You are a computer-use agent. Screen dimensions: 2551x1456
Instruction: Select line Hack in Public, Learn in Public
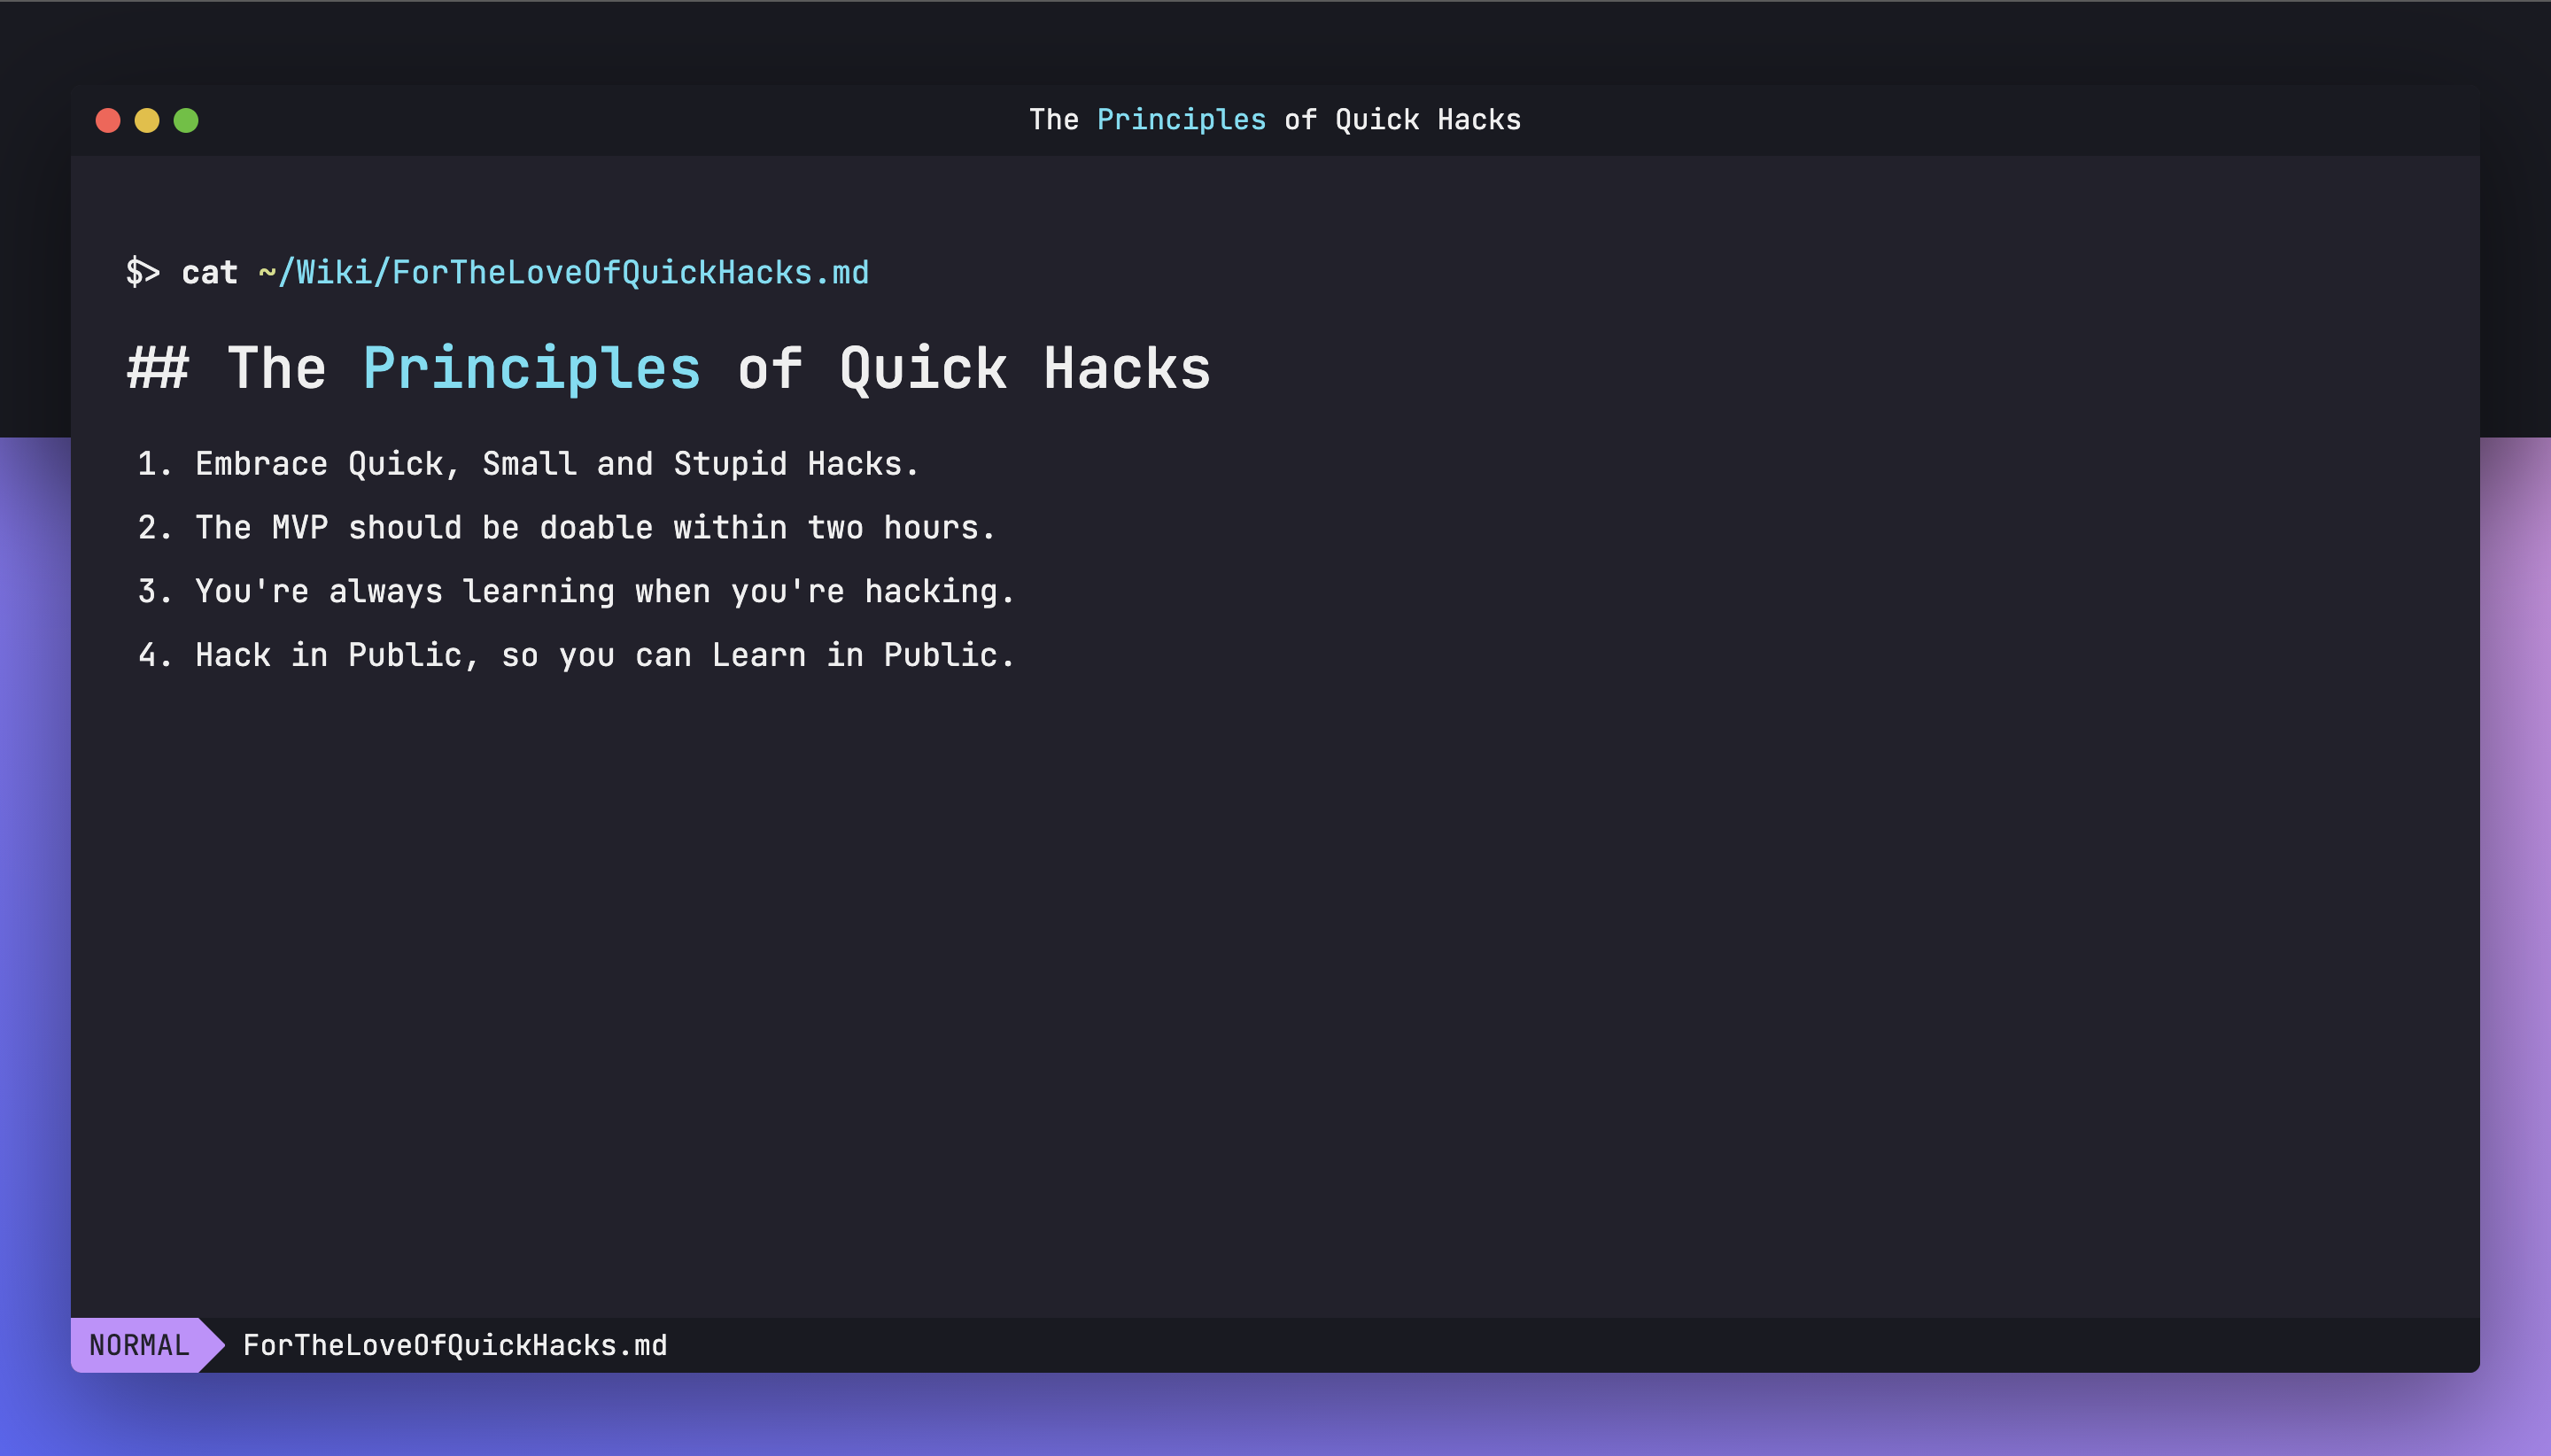coord(604,655)
